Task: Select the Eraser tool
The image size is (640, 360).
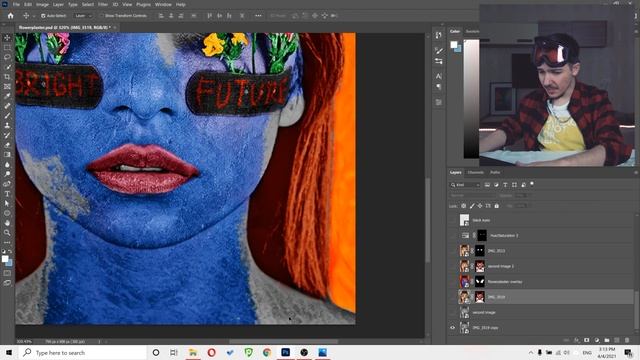Action: click(x=7, y=145)
